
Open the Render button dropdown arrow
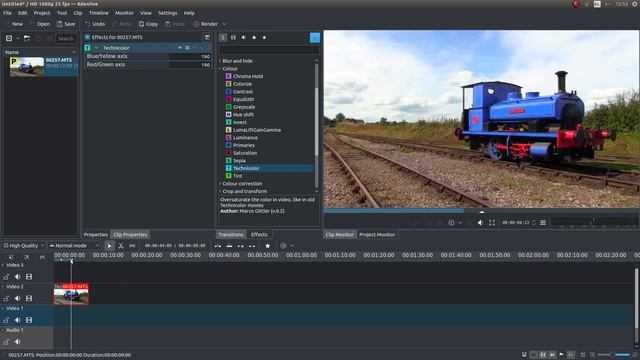tap(224, 24)
